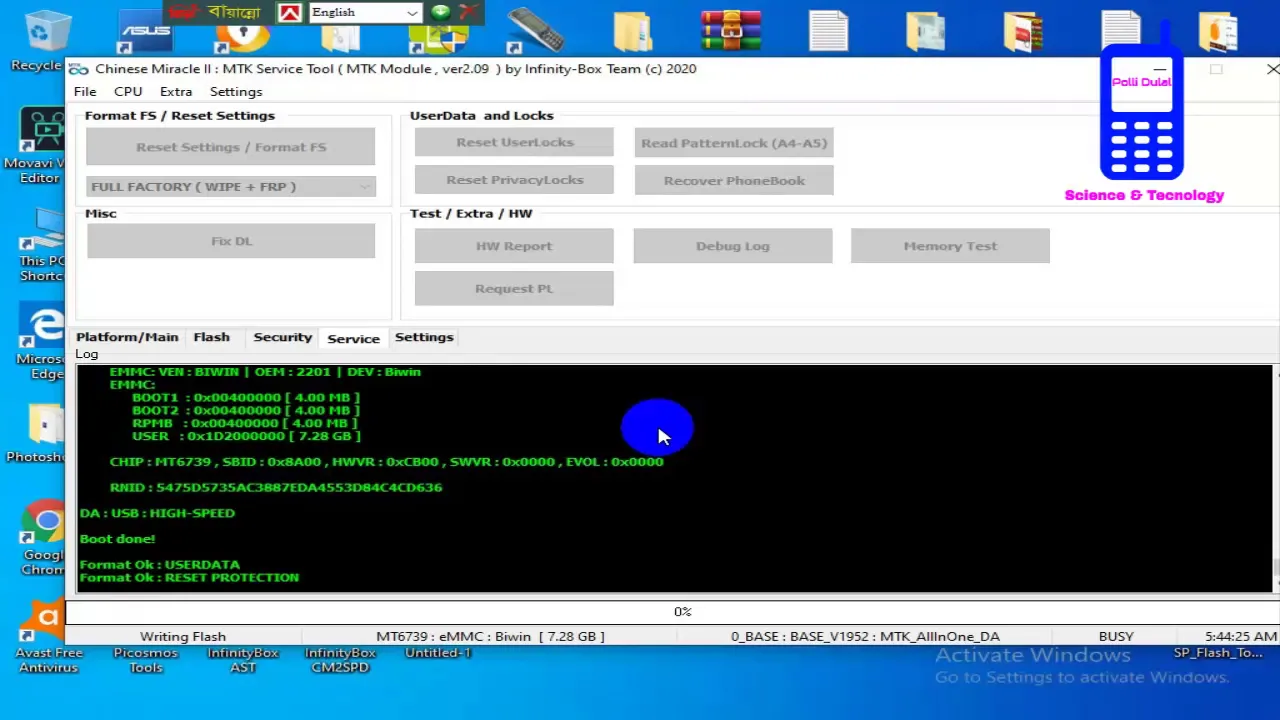Open the File menu
The image size is (1280, 720).
pyautogui.click(x=85, y=92)
